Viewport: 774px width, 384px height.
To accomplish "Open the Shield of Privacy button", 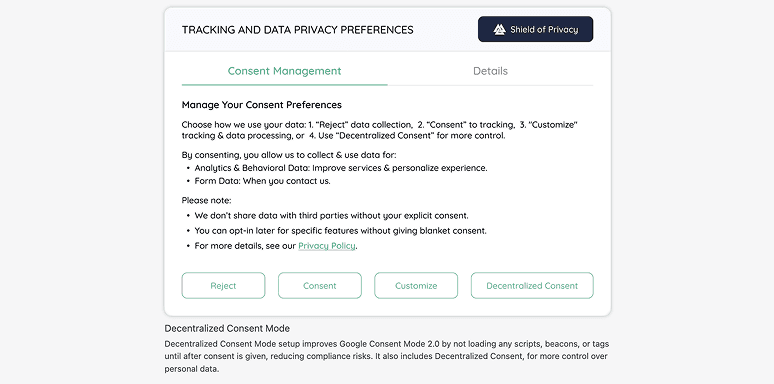I will 535,29.
